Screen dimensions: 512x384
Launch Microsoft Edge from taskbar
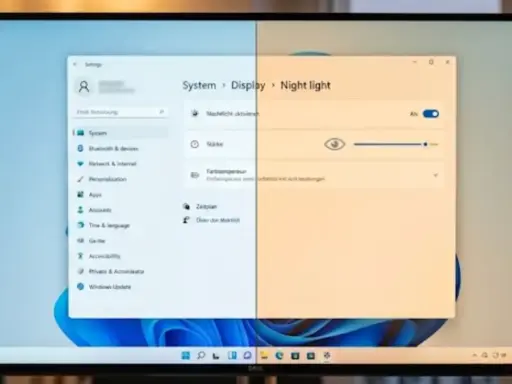[279, 356]
